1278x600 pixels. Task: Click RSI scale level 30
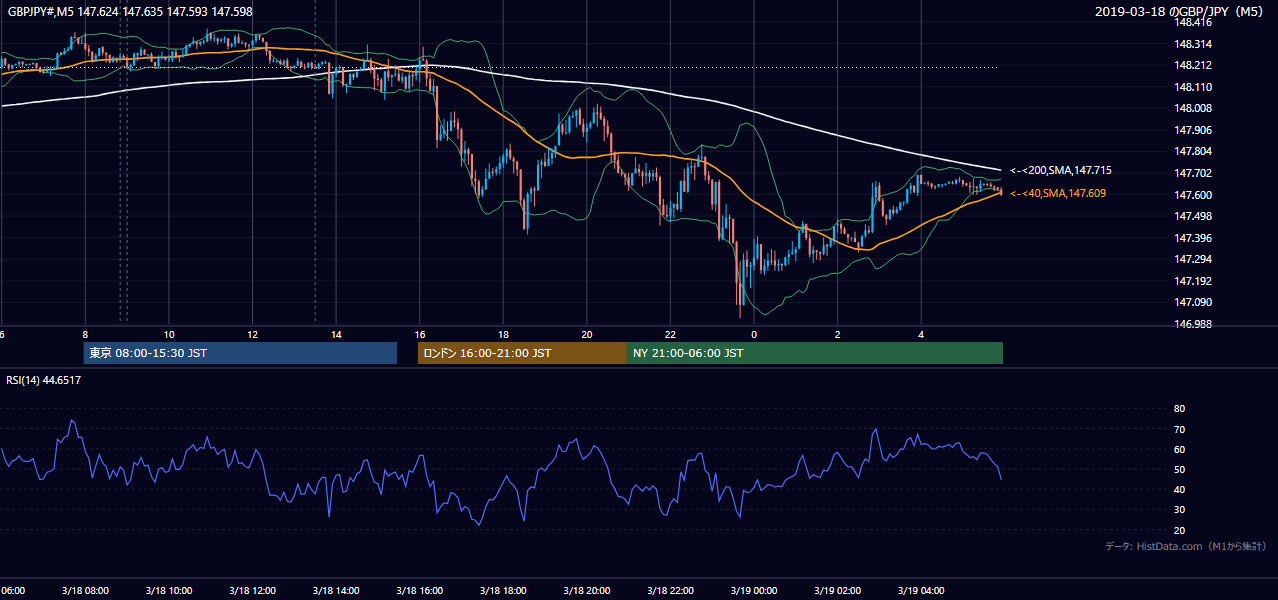[x=1179, y=510]
